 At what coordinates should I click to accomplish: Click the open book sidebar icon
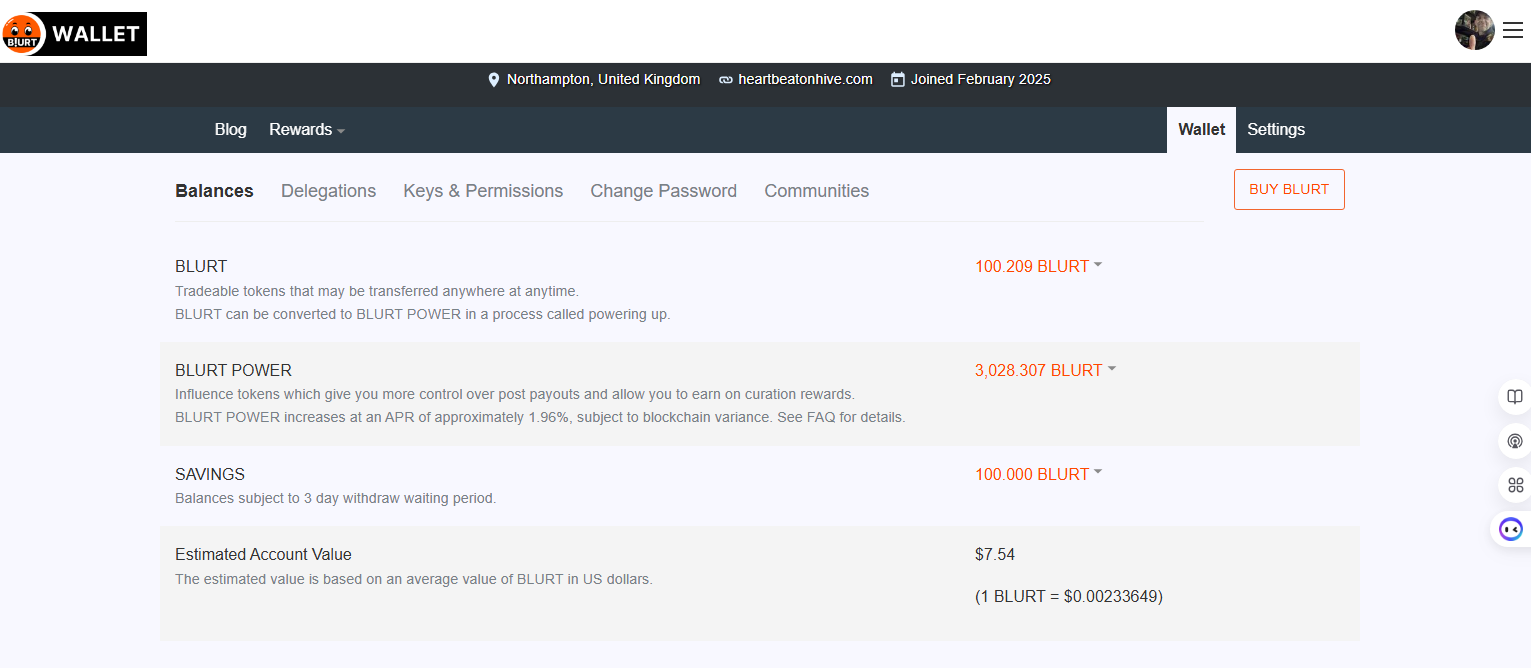point(1515,397)
